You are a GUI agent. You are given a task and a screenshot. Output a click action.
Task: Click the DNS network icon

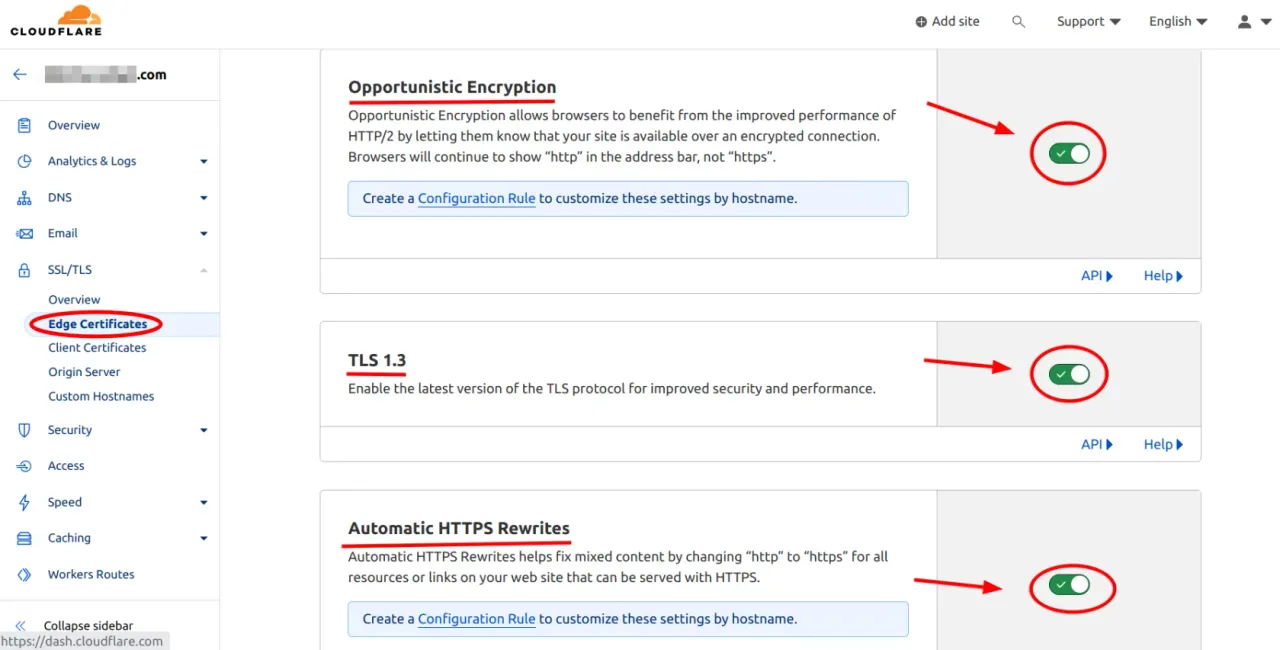pyautogui.click(x=25, y=197)
